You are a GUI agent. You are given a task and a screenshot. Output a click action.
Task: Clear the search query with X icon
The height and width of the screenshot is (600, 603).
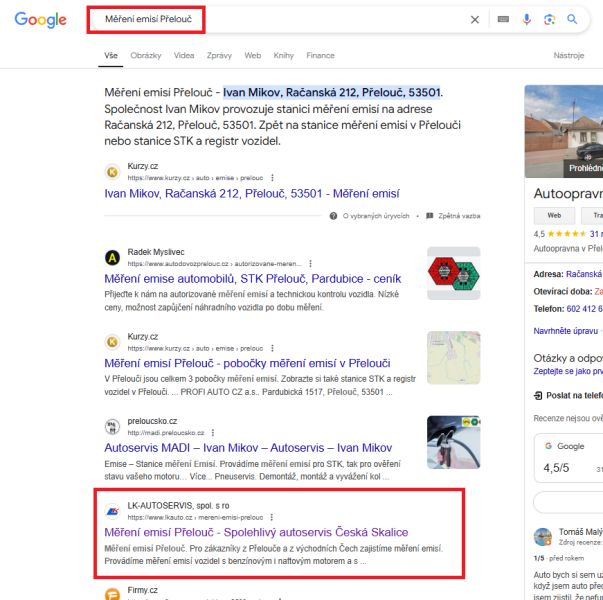(x=475, y=20)
